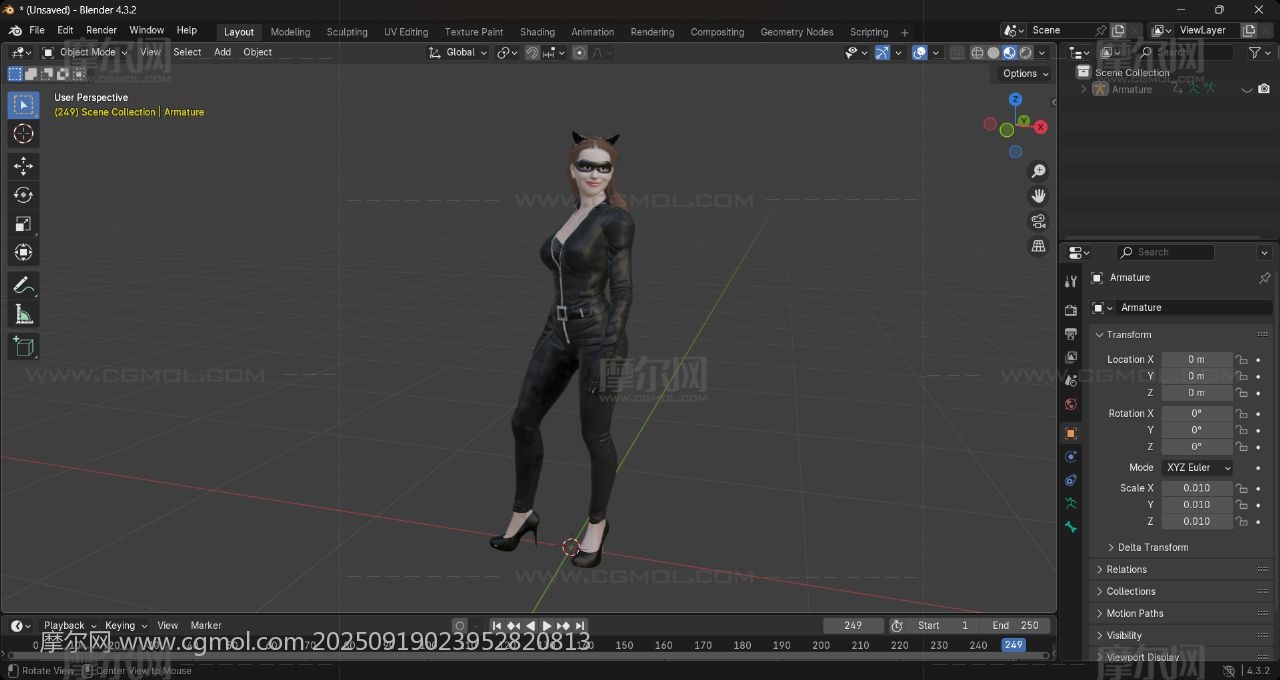Switch viewport to wireframe shading
Image resolution: width=1280 pixels, height=680 pixels.
[977, 52]
